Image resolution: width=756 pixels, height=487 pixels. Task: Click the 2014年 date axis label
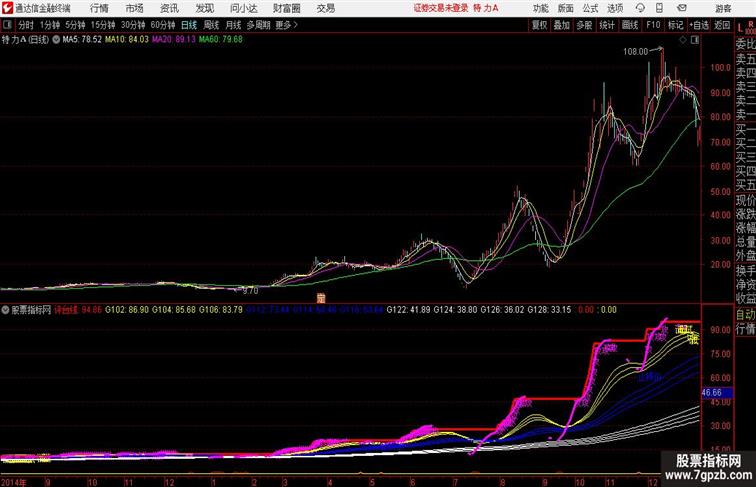14,482
